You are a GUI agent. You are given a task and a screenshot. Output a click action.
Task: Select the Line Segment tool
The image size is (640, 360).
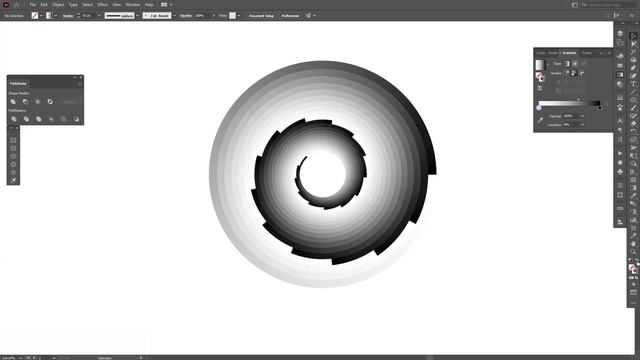(x=633, y=92)
